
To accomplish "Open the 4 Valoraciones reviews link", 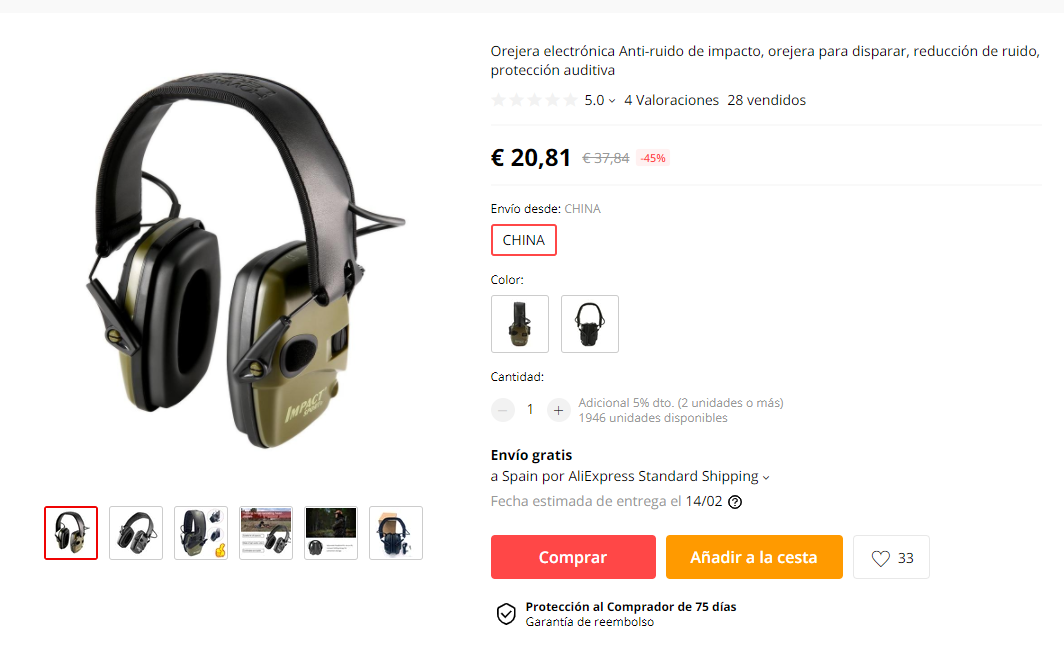I will click(671, 100).
